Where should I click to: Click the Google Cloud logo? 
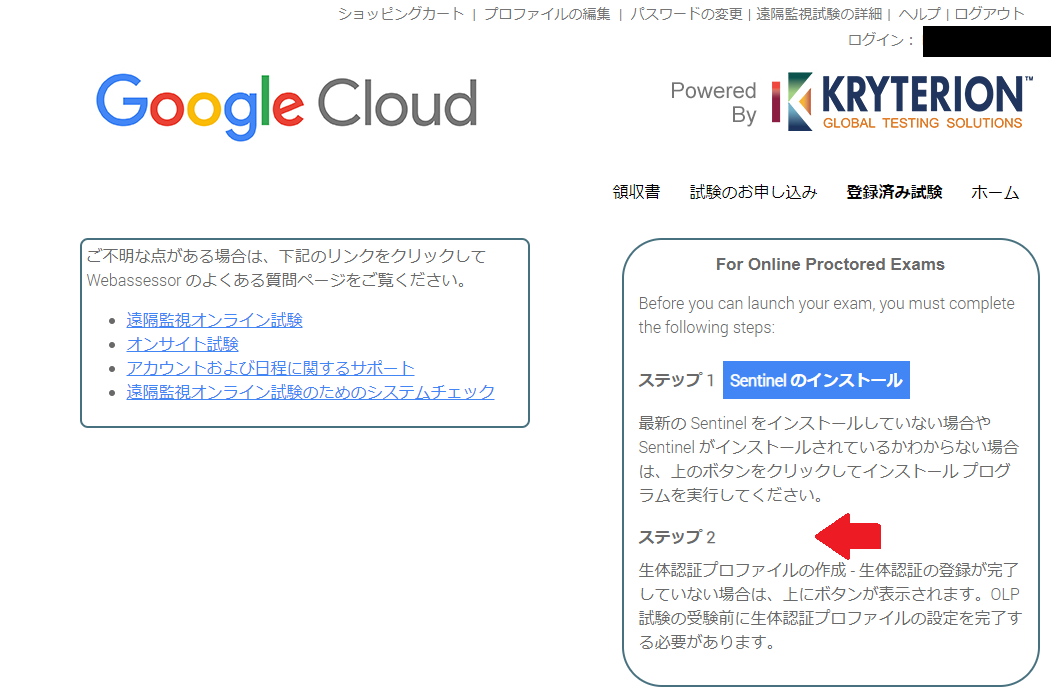pyautogui.click(x=287, y=106)
